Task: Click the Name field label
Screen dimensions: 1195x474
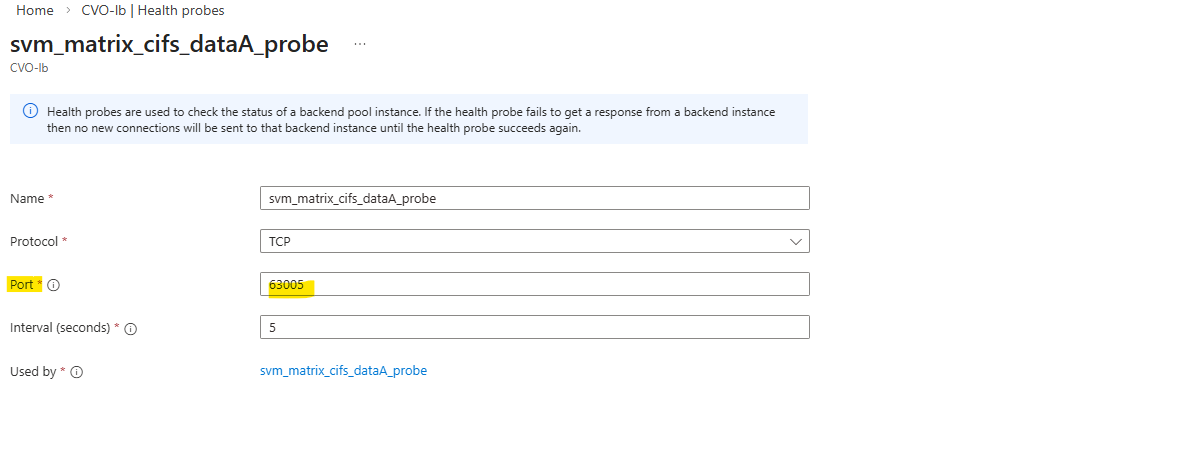Action: pos(27,198)
